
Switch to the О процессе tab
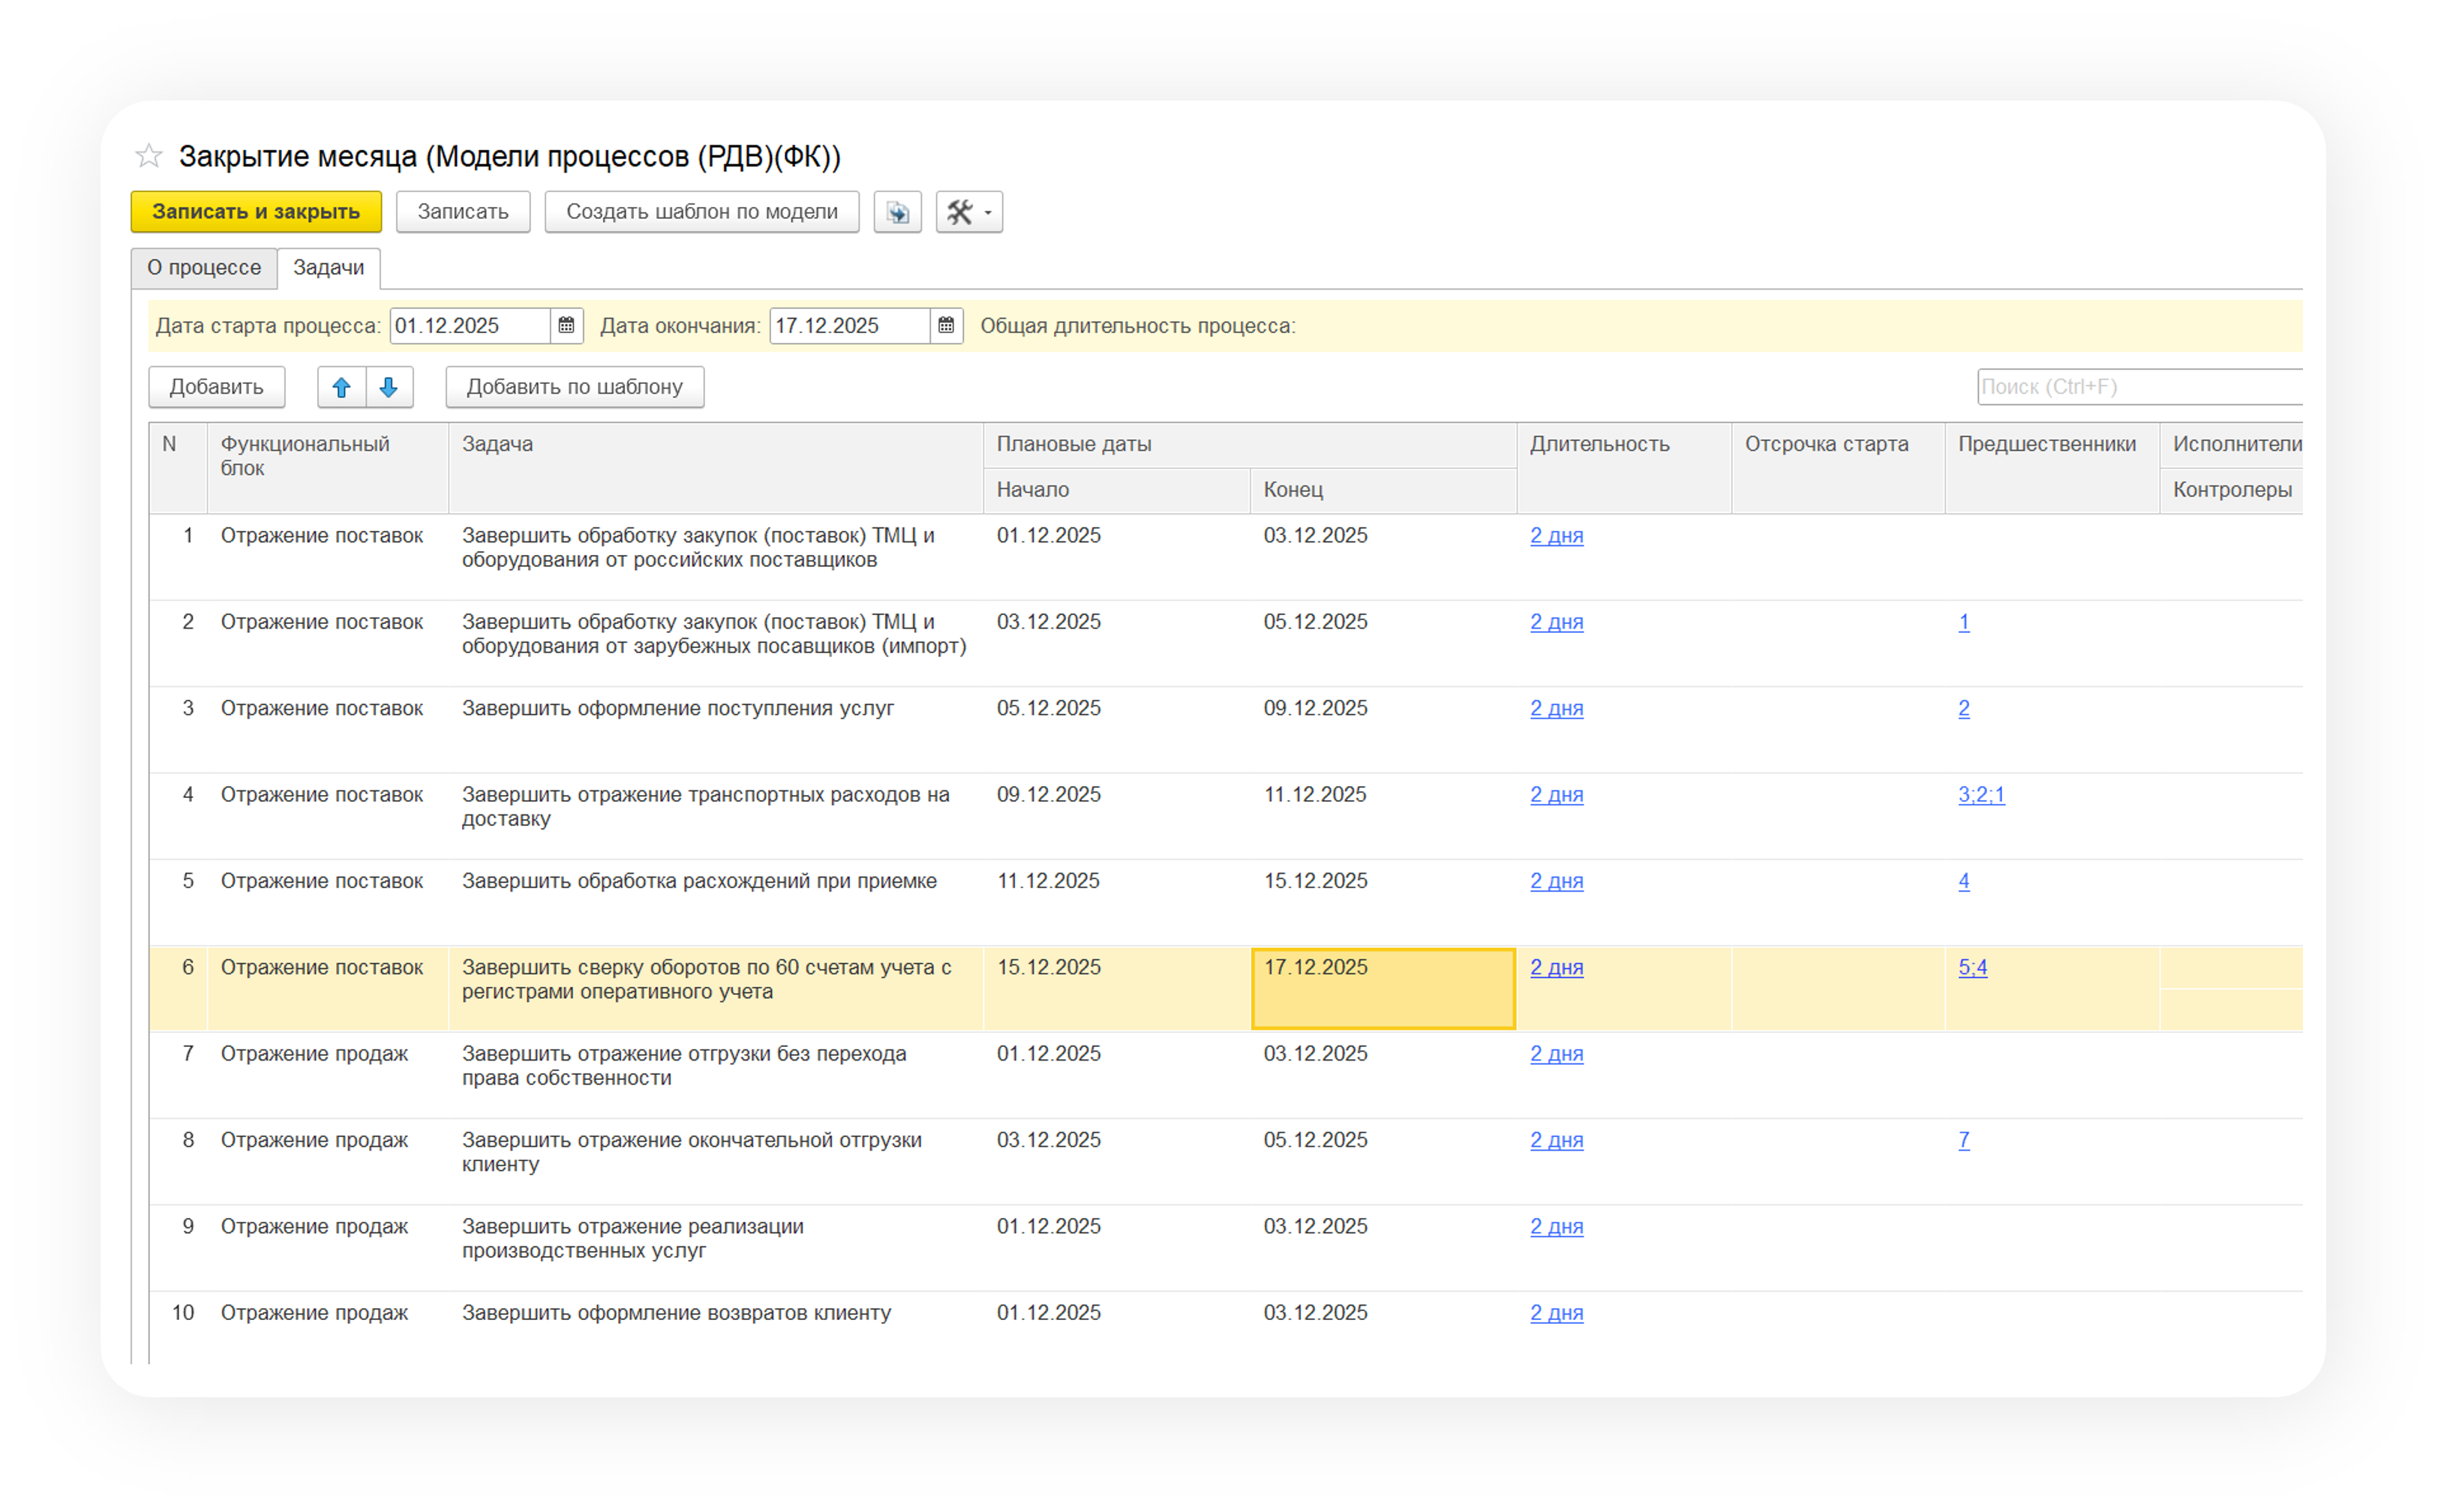tap(204, 268)
